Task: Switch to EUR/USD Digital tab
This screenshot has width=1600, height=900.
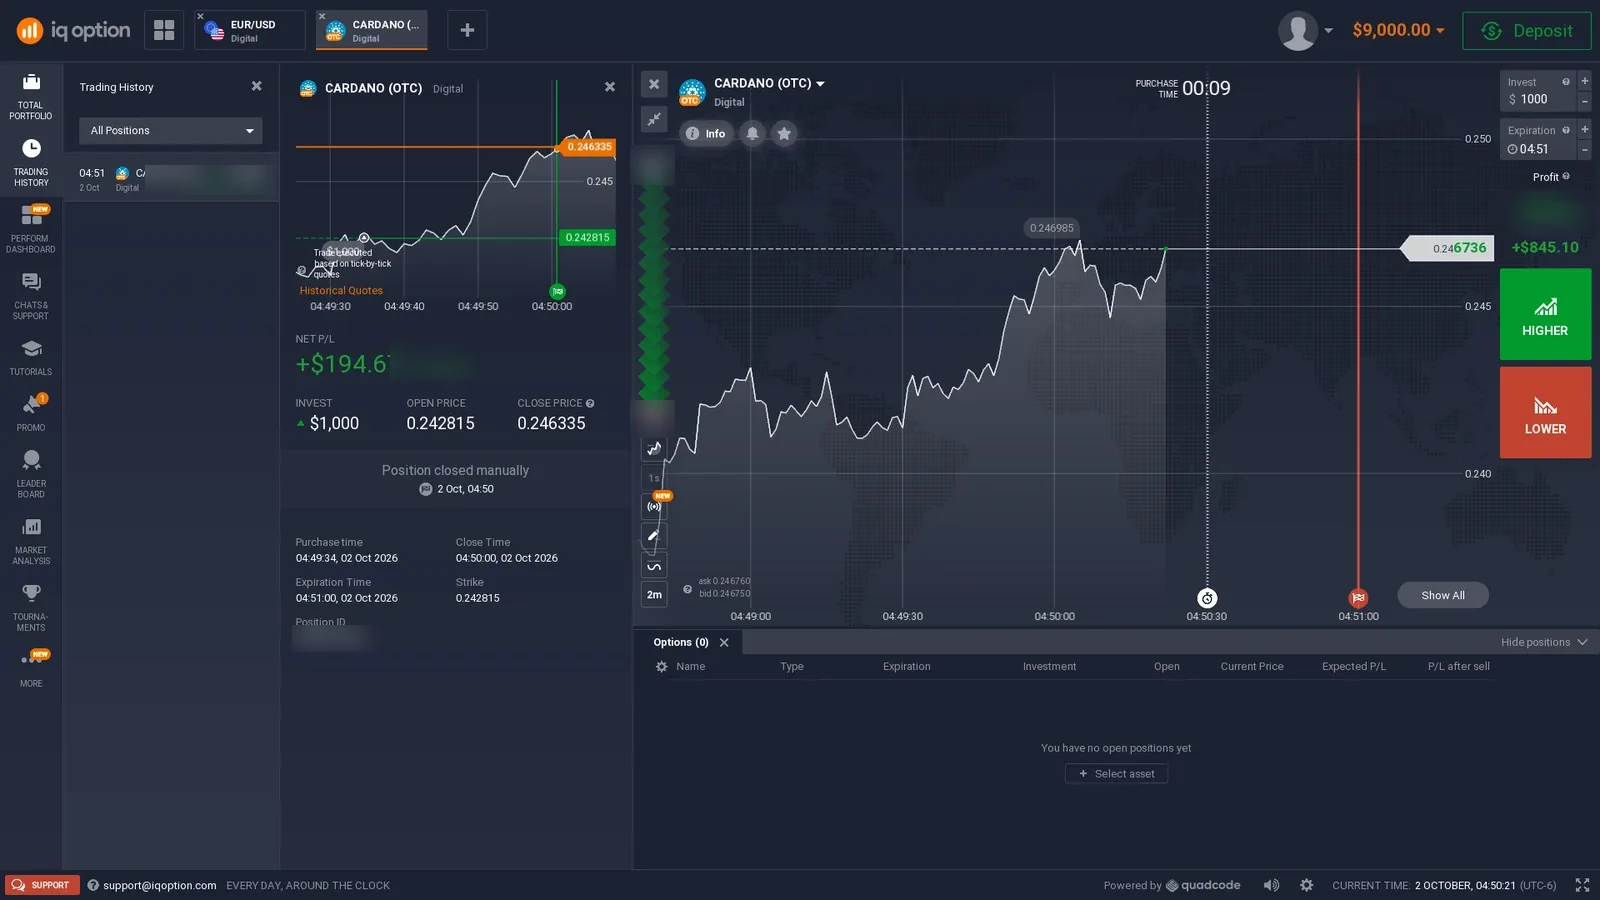Action: 250,31
